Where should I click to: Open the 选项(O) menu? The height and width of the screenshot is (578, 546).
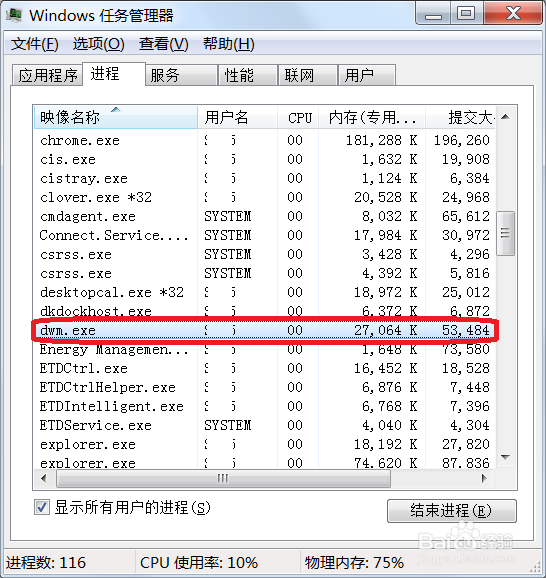coord(98,44)
